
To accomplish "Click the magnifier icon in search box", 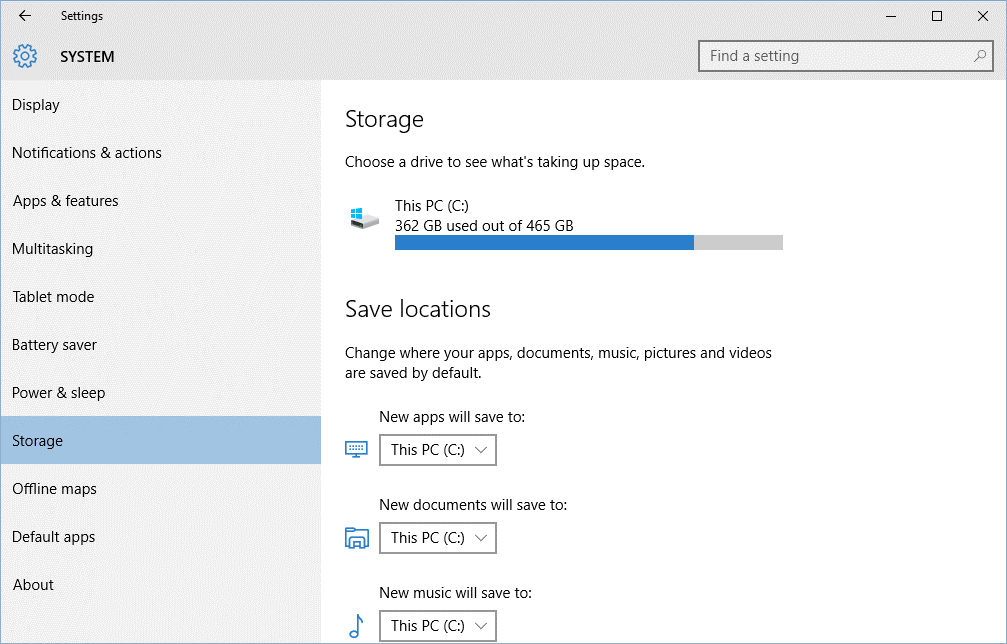I will coord(980,56).
